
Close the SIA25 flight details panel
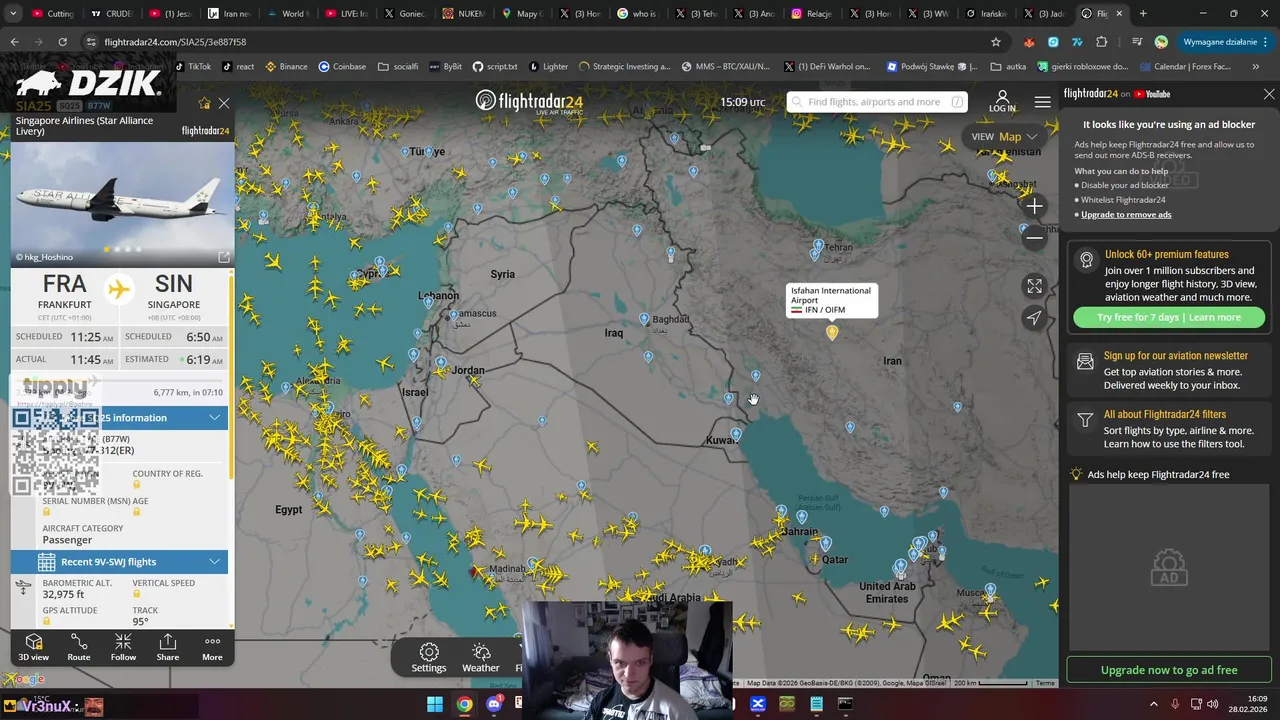coord(224,103)
